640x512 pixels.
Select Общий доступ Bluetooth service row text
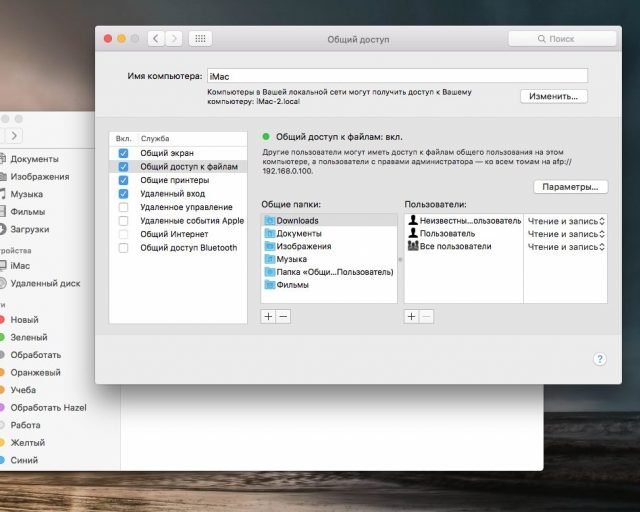(189, 248)
